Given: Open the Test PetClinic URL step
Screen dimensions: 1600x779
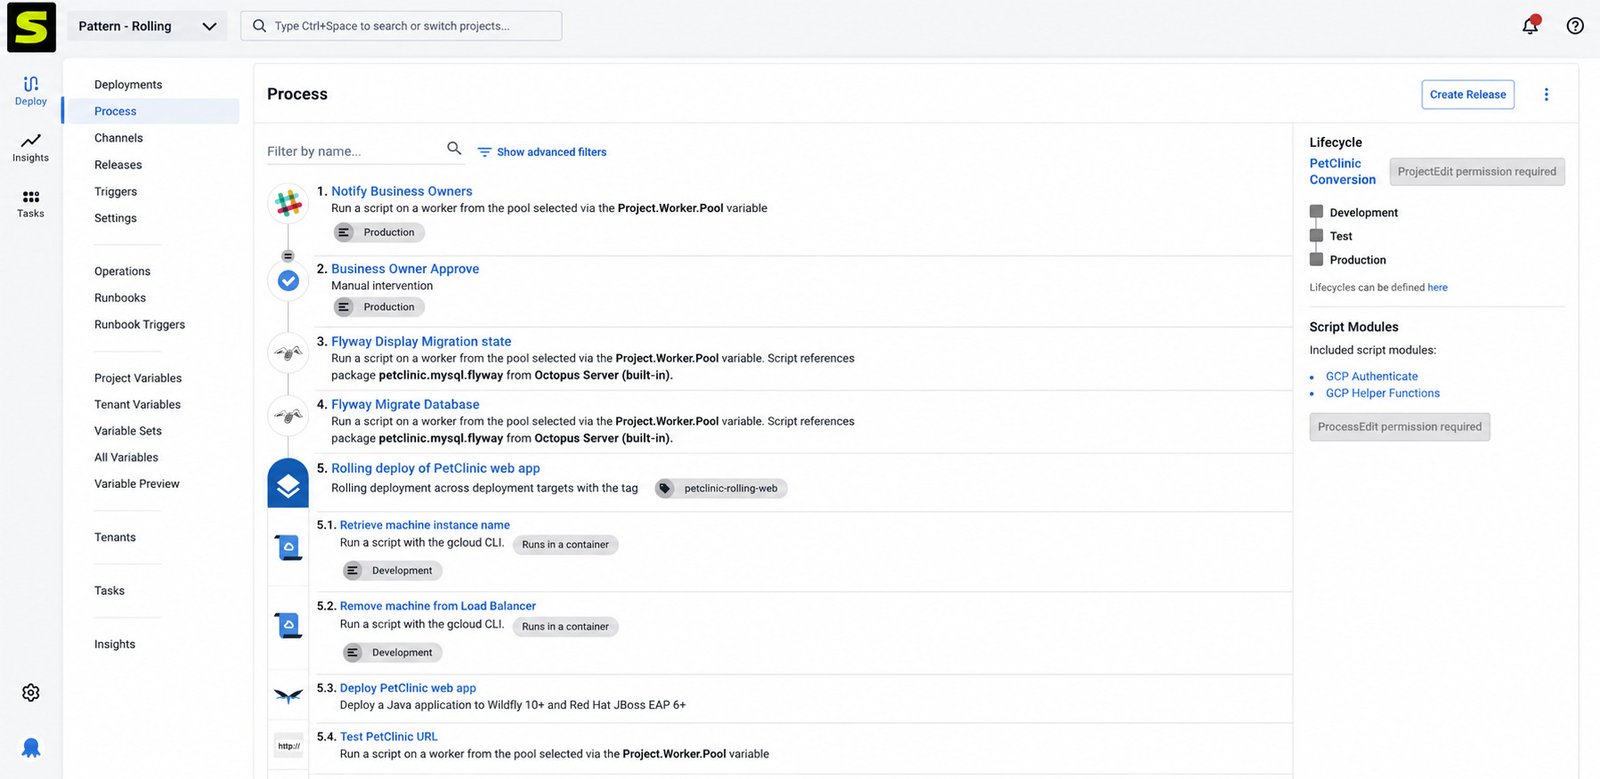Looking at the screenshot, I should [388, 737].
